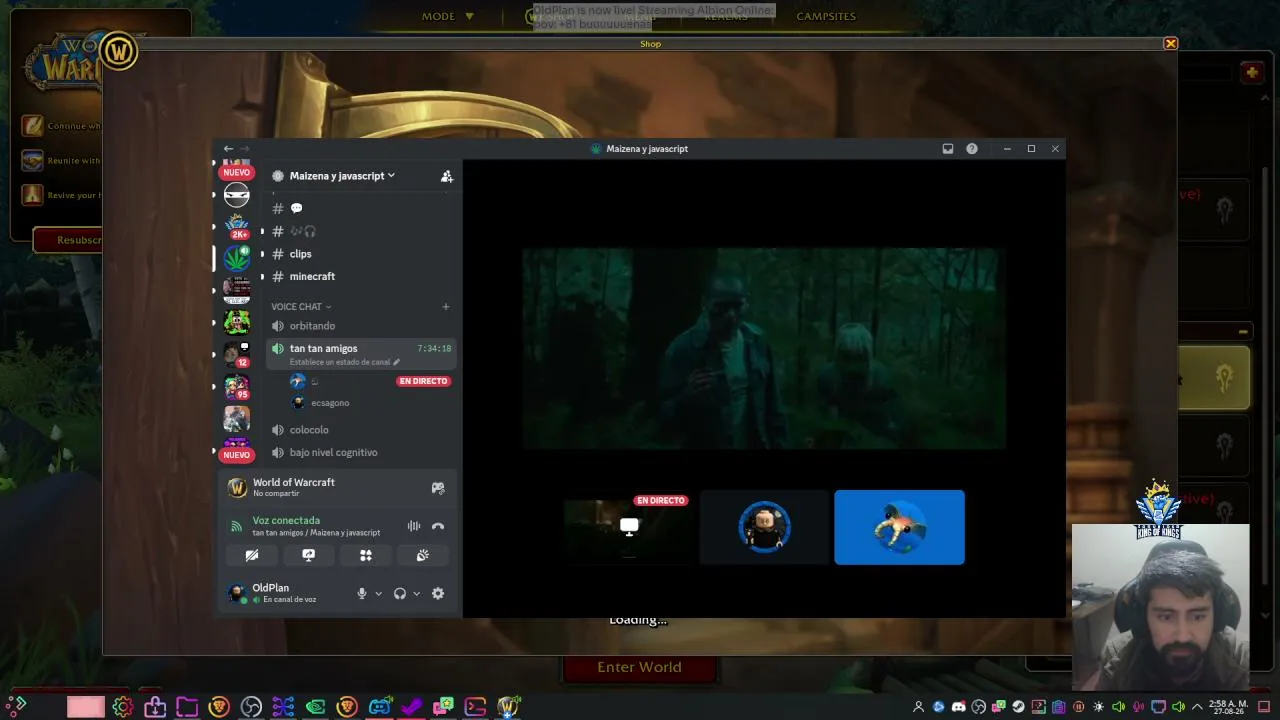Click the brightness sun icon in system tray

(1098, 708)
